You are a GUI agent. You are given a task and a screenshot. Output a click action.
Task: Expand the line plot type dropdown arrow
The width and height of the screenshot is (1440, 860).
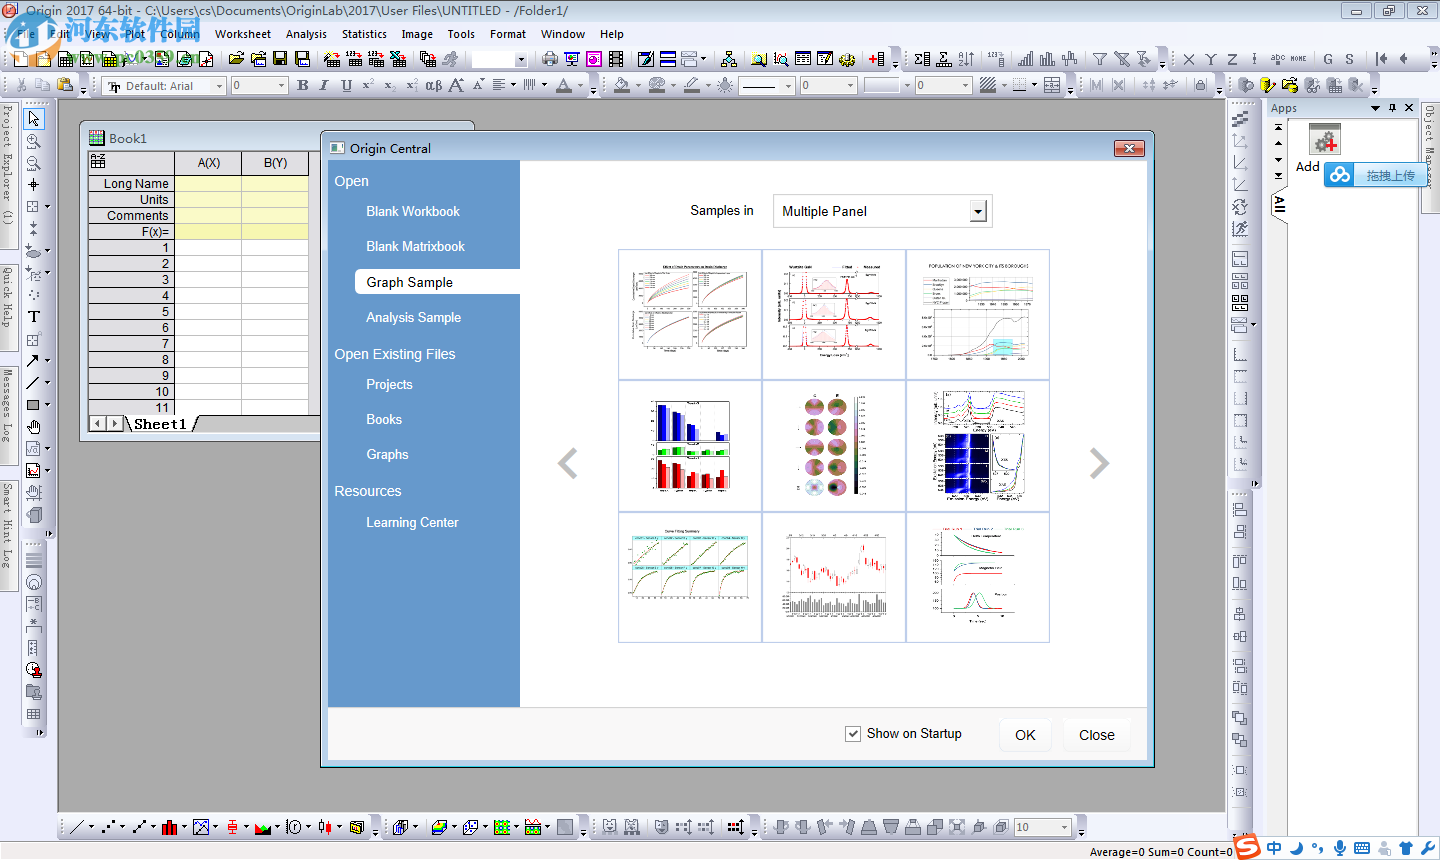[x=91, y=827]
